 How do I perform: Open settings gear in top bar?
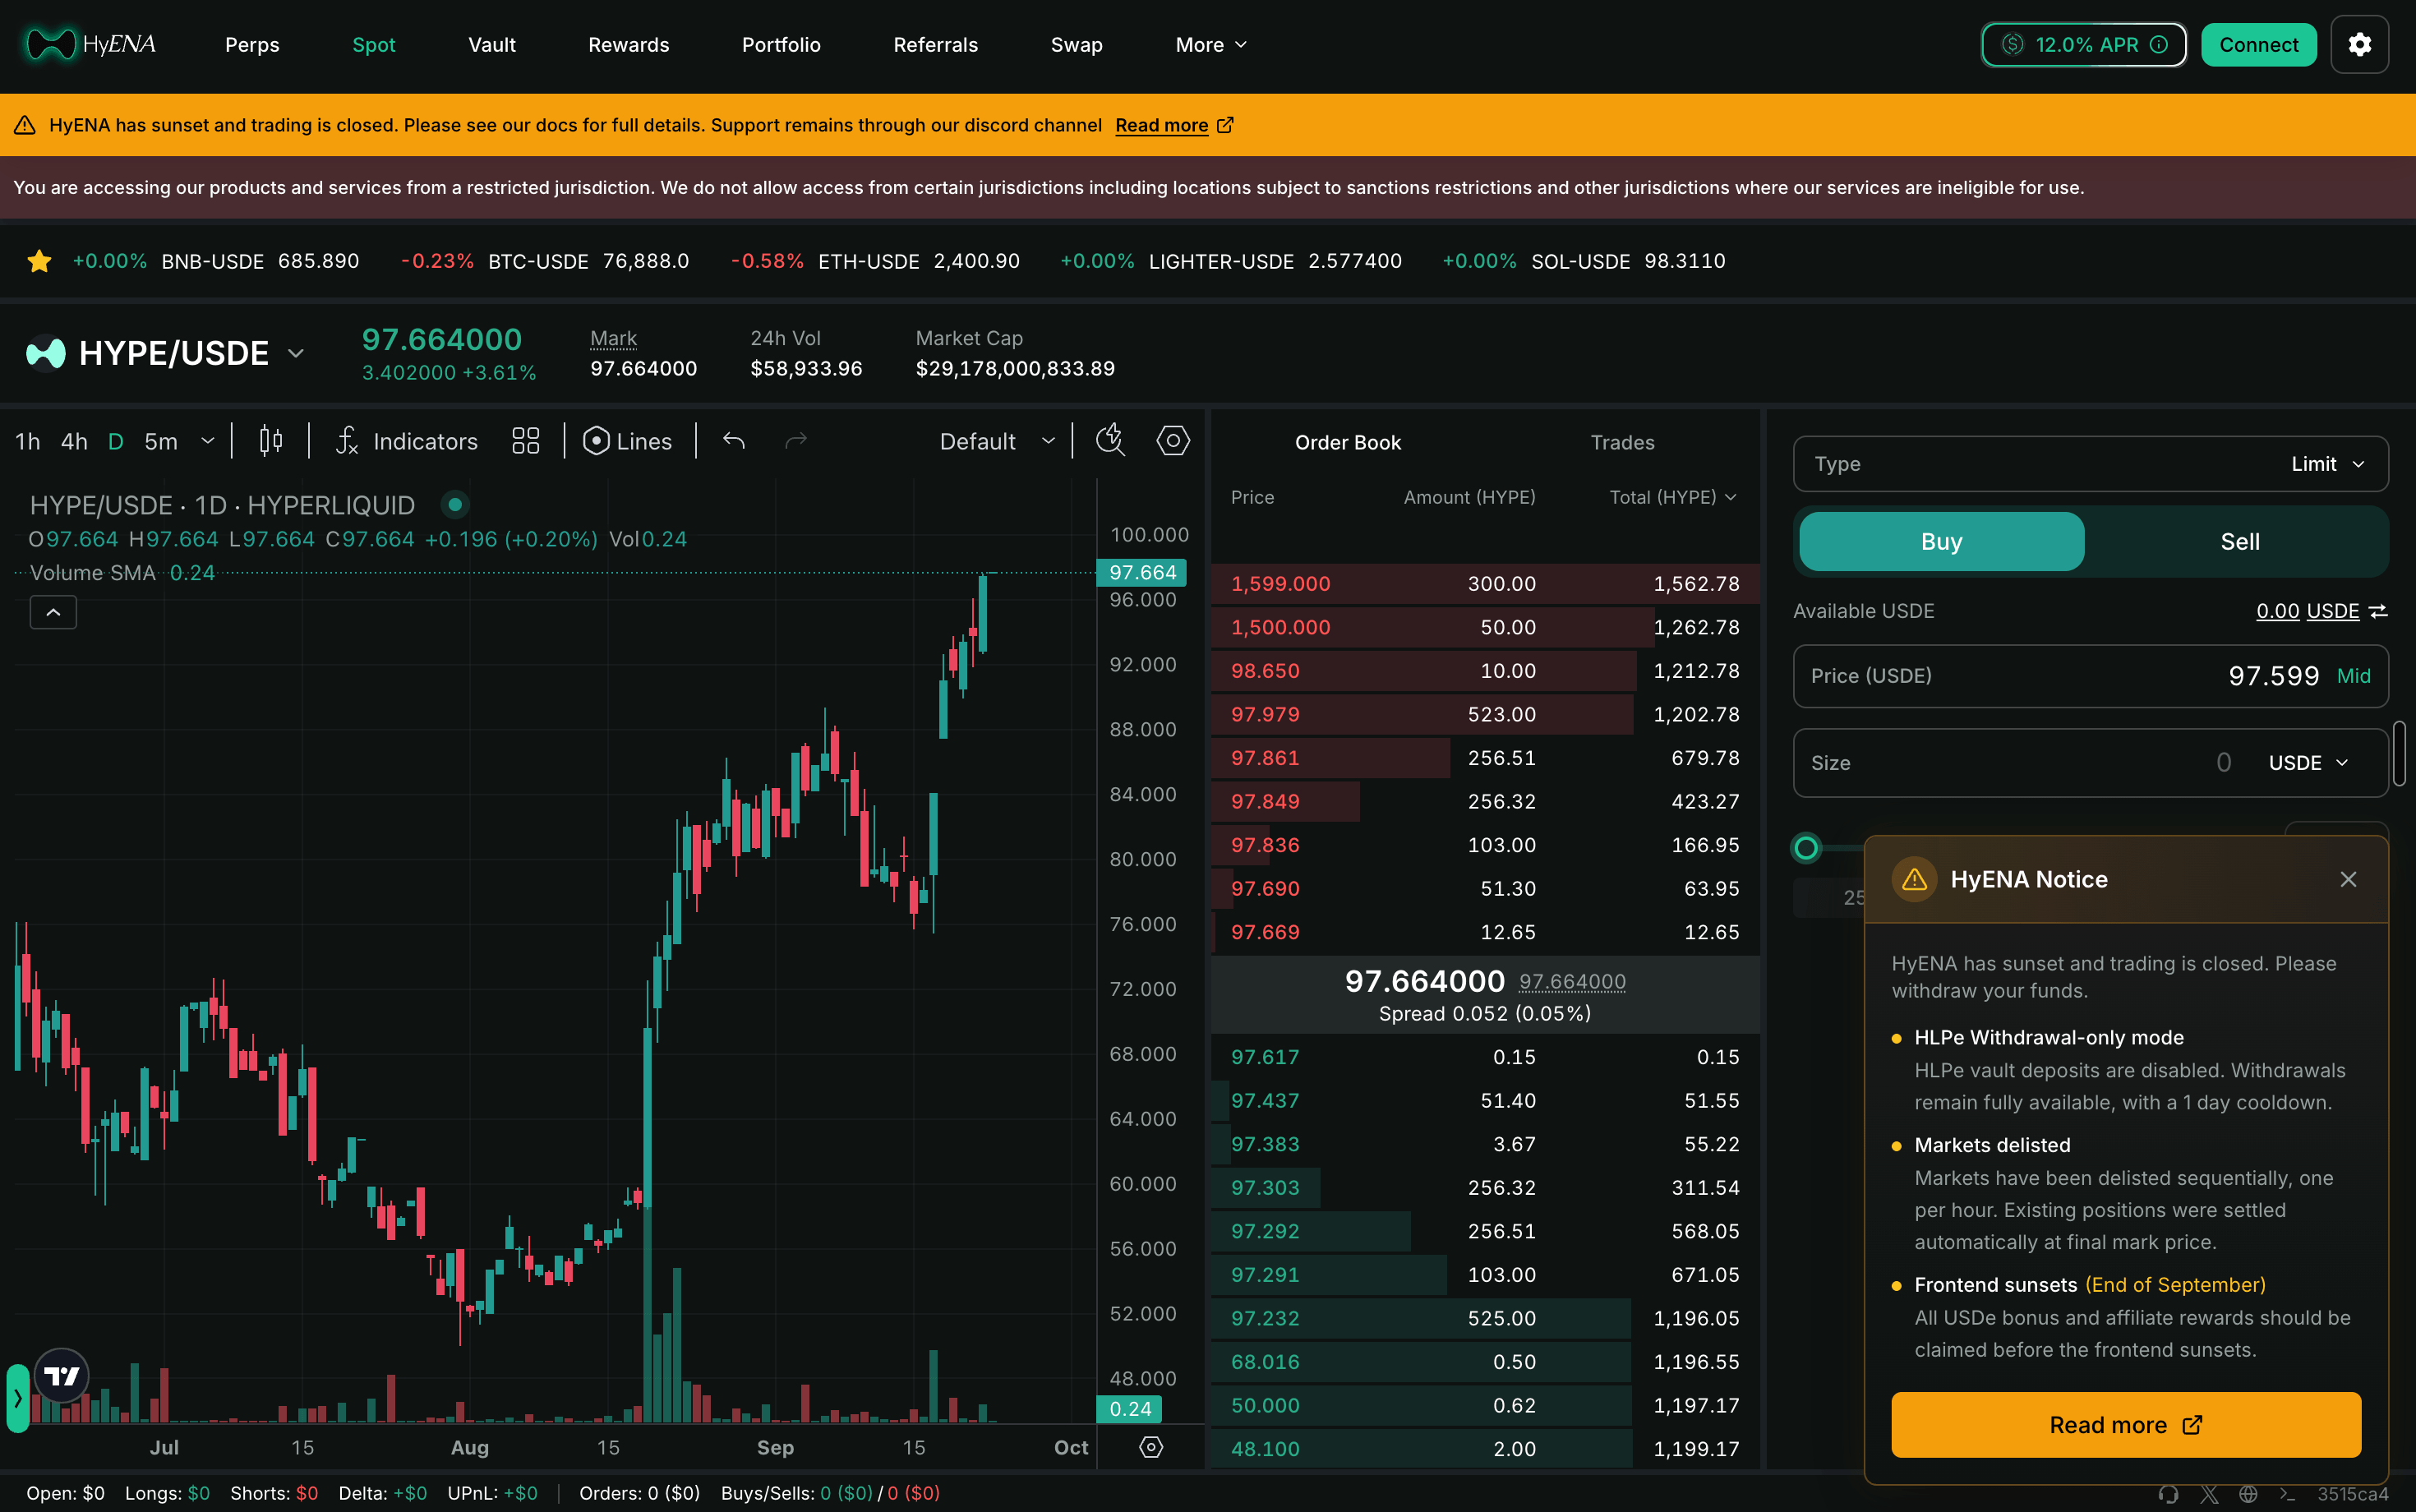[x=2359, y=45]
